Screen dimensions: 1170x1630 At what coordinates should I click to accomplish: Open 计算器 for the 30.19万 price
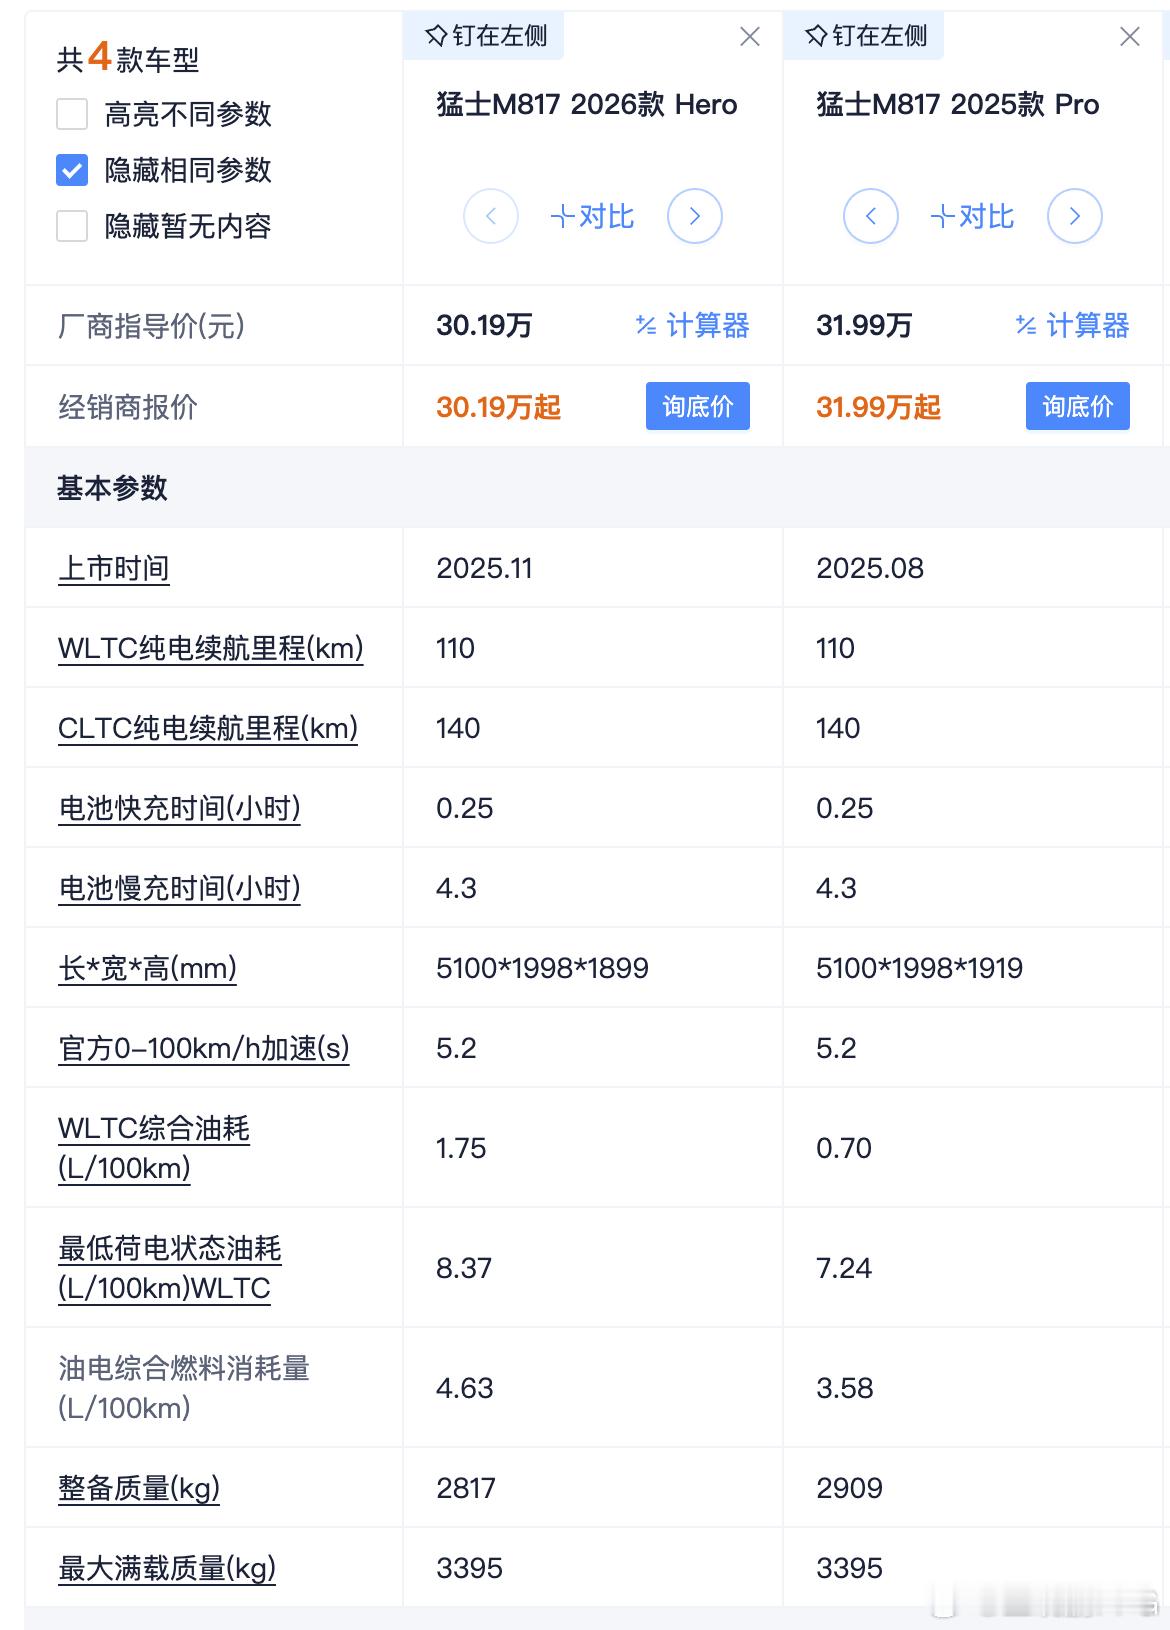coord(692,325)
